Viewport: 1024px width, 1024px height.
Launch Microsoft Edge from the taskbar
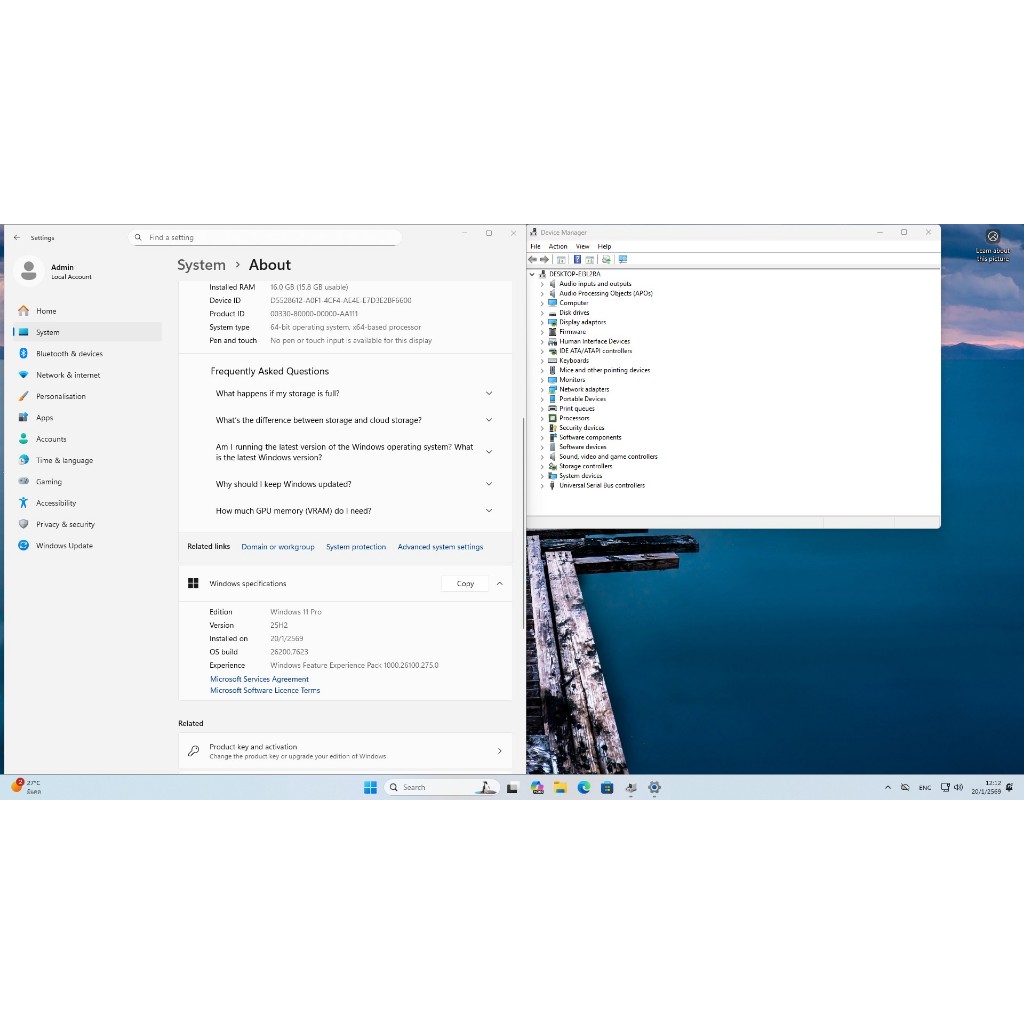583,787
